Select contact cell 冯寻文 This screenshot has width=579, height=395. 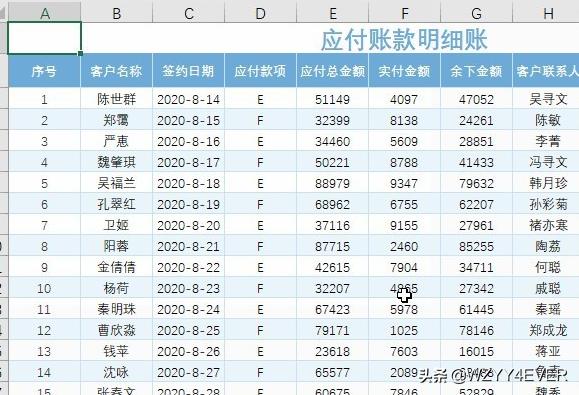tap(546, 162)
